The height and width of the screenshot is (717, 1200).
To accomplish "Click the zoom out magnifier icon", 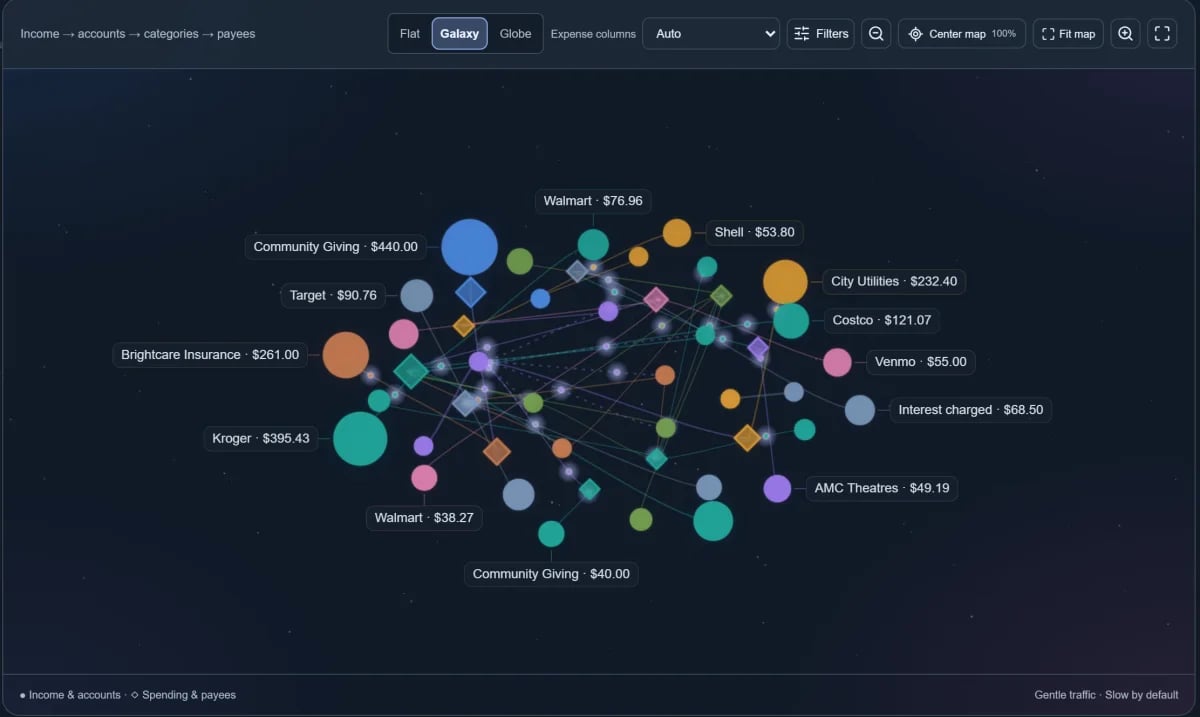I will tap(876, 33).
